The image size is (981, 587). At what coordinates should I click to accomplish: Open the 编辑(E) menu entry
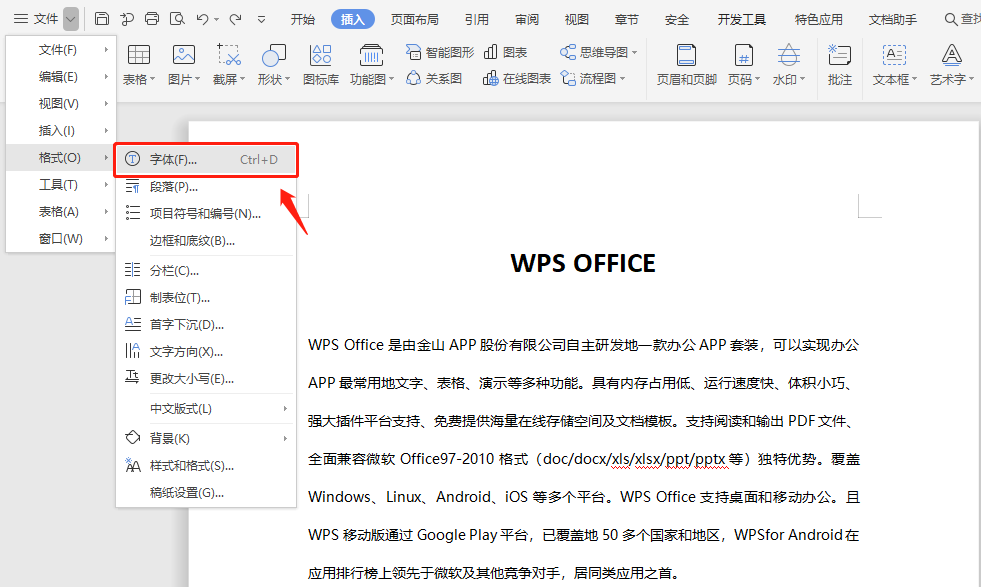(x=61, y=76)
